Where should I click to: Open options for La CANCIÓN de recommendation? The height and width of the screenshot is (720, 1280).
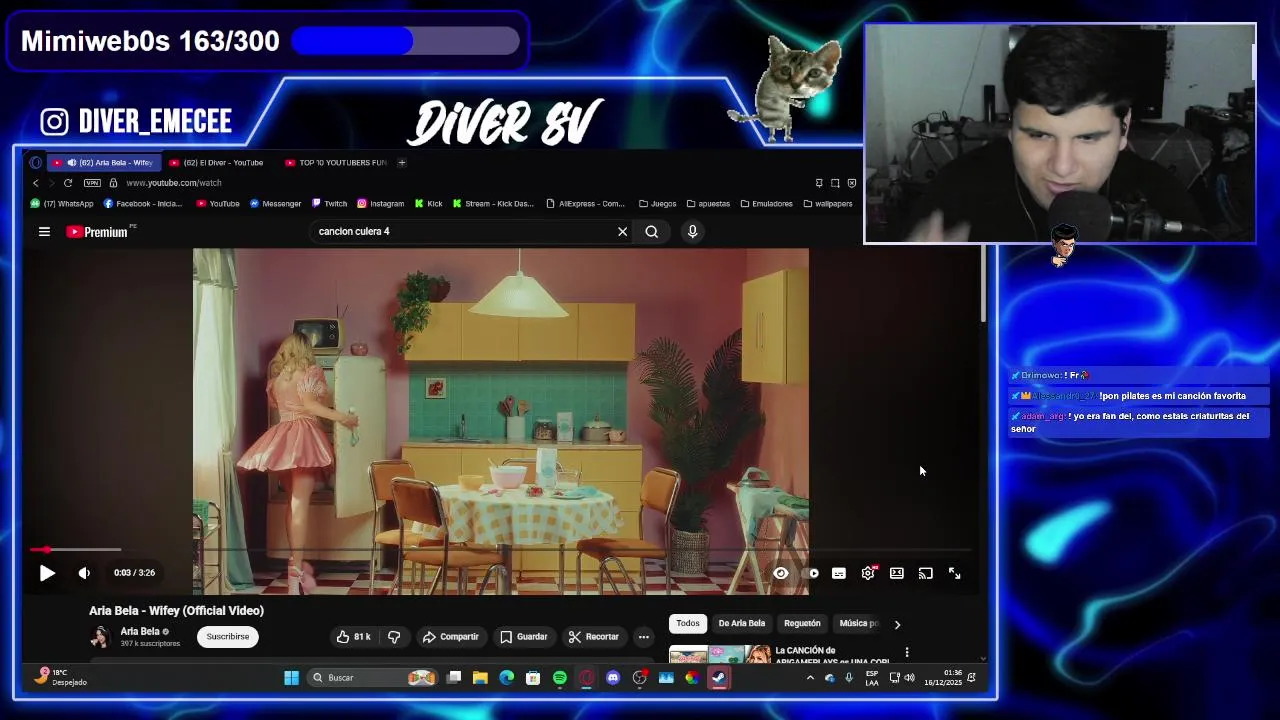907,652
